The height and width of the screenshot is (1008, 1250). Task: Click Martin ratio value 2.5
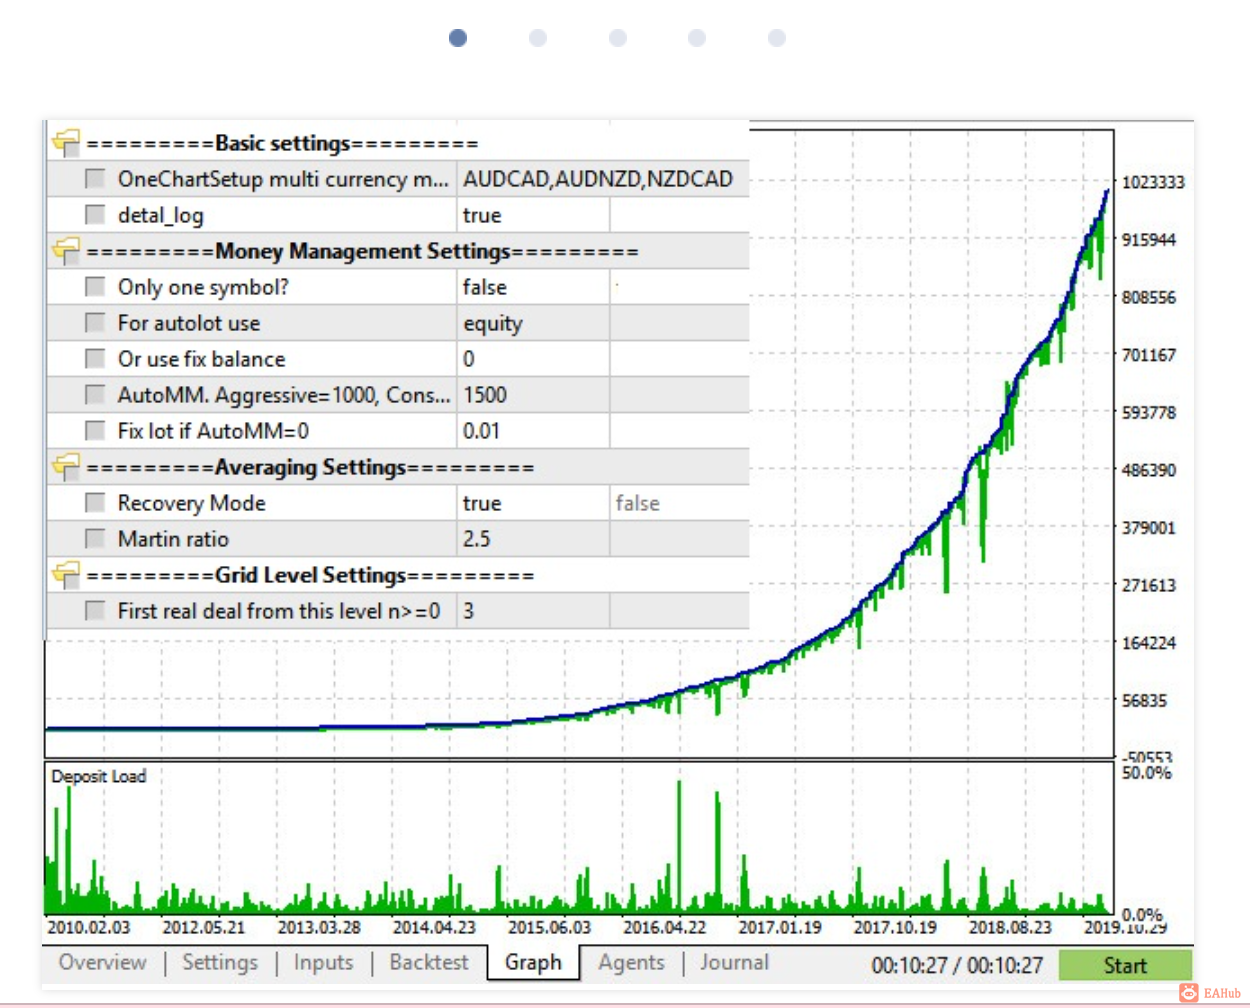tap(533, 539)
